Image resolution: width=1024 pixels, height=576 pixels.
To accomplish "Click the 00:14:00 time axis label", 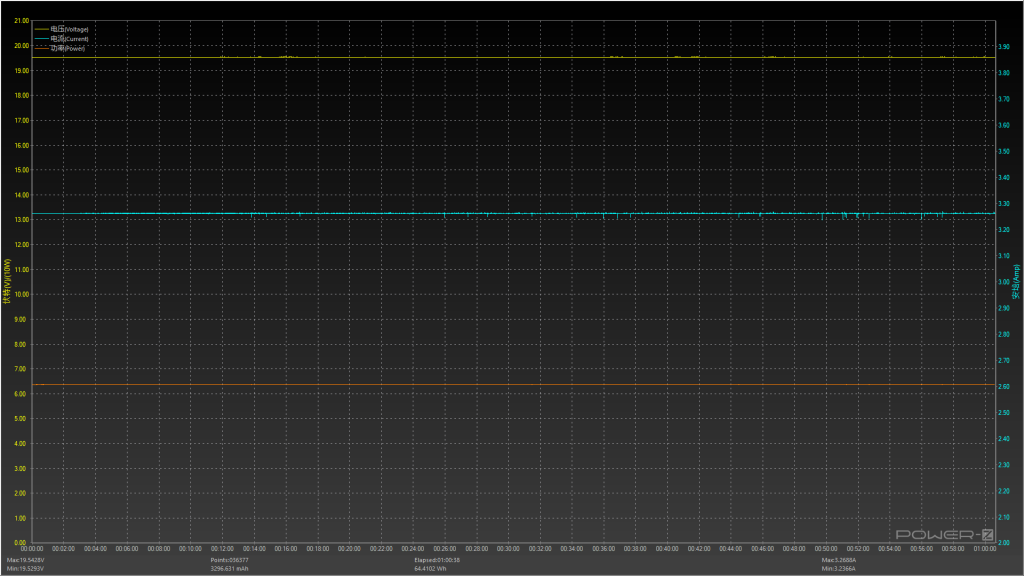I will point(254,549).
